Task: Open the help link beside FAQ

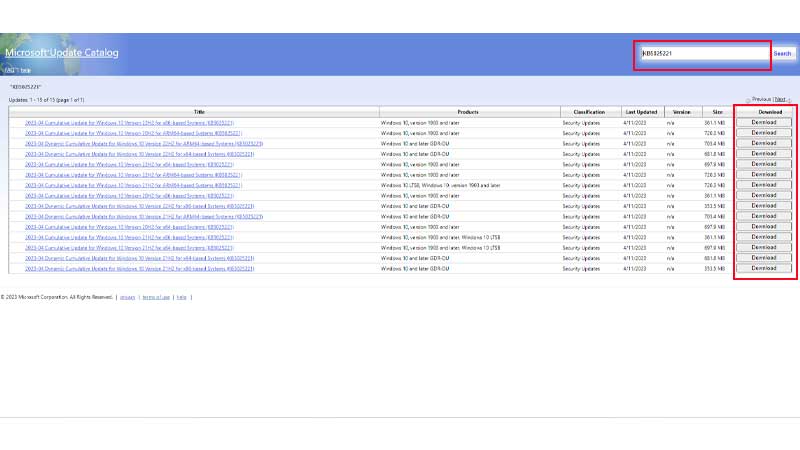Action: [x=26, y=70]
